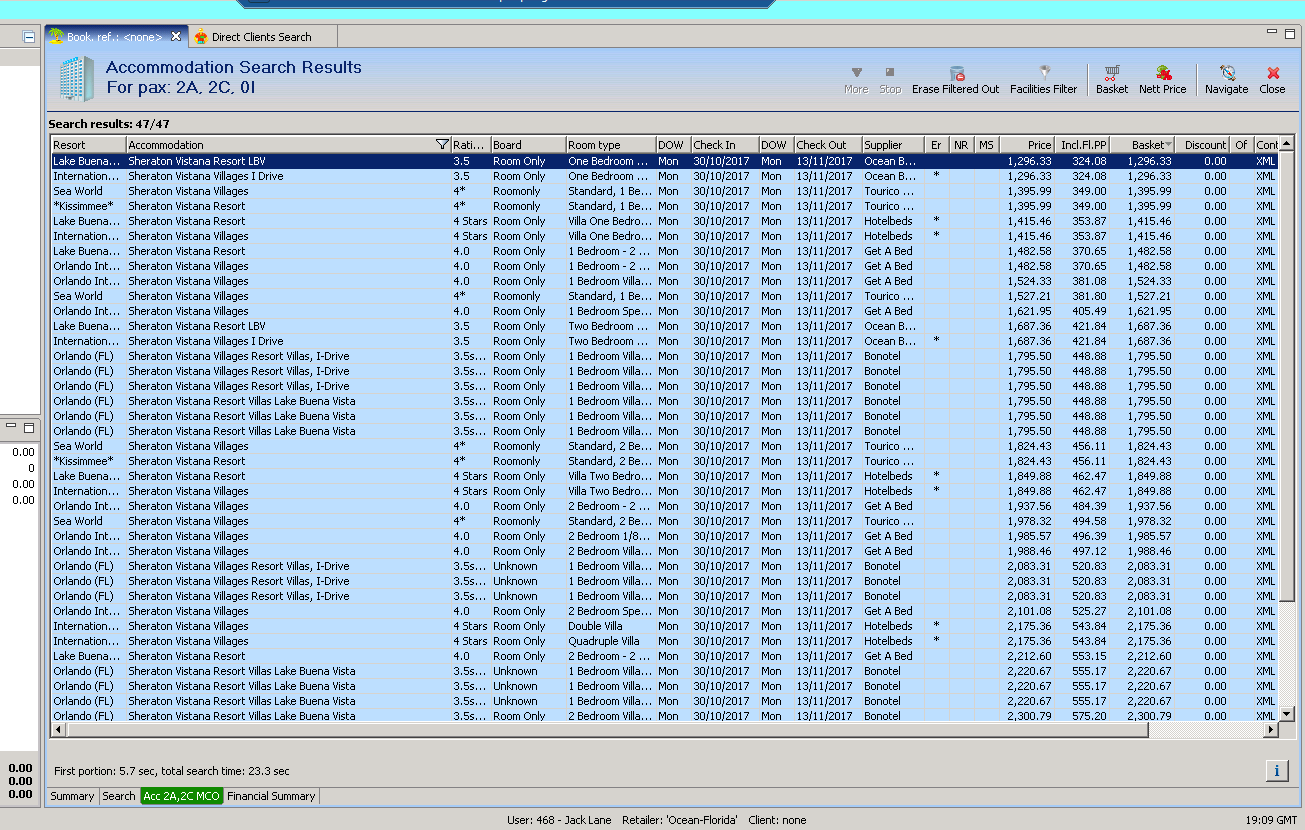This screenshot has width=1305, height=830.
Task: Sort by the Rating column header
Action: [470, 145]
